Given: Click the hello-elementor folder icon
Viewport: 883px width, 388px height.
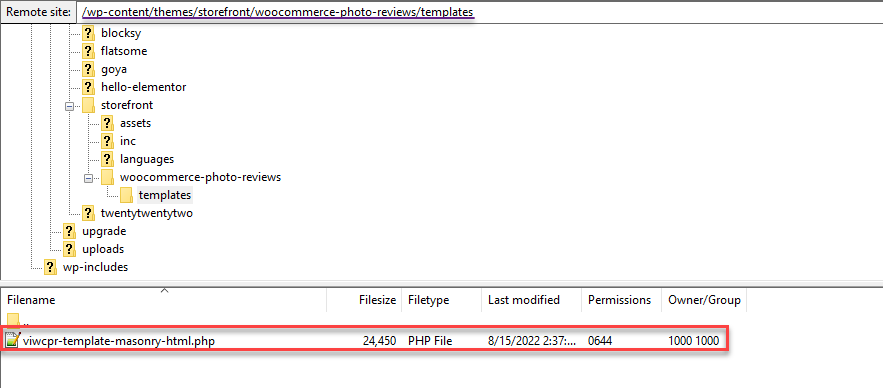Looking at the screenshot, I should coord(88,87).
